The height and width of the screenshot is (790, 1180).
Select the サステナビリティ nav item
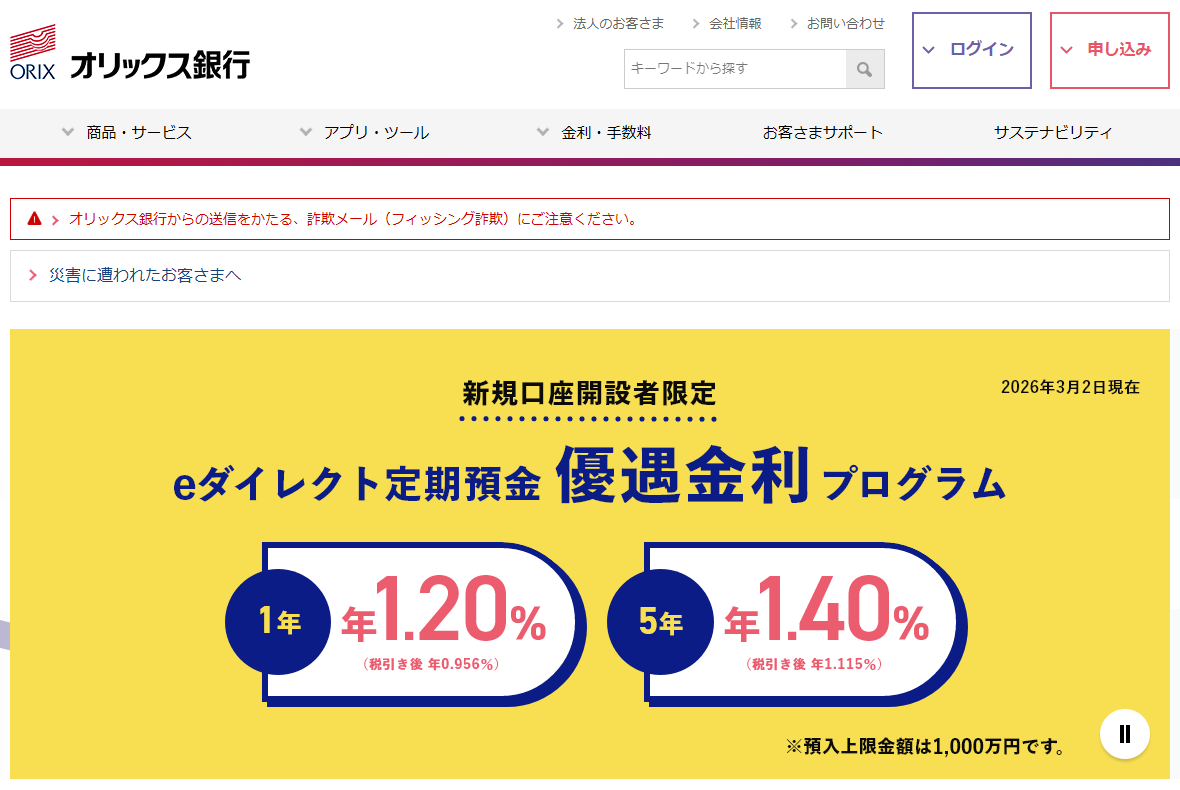(x=1052, y=132)
